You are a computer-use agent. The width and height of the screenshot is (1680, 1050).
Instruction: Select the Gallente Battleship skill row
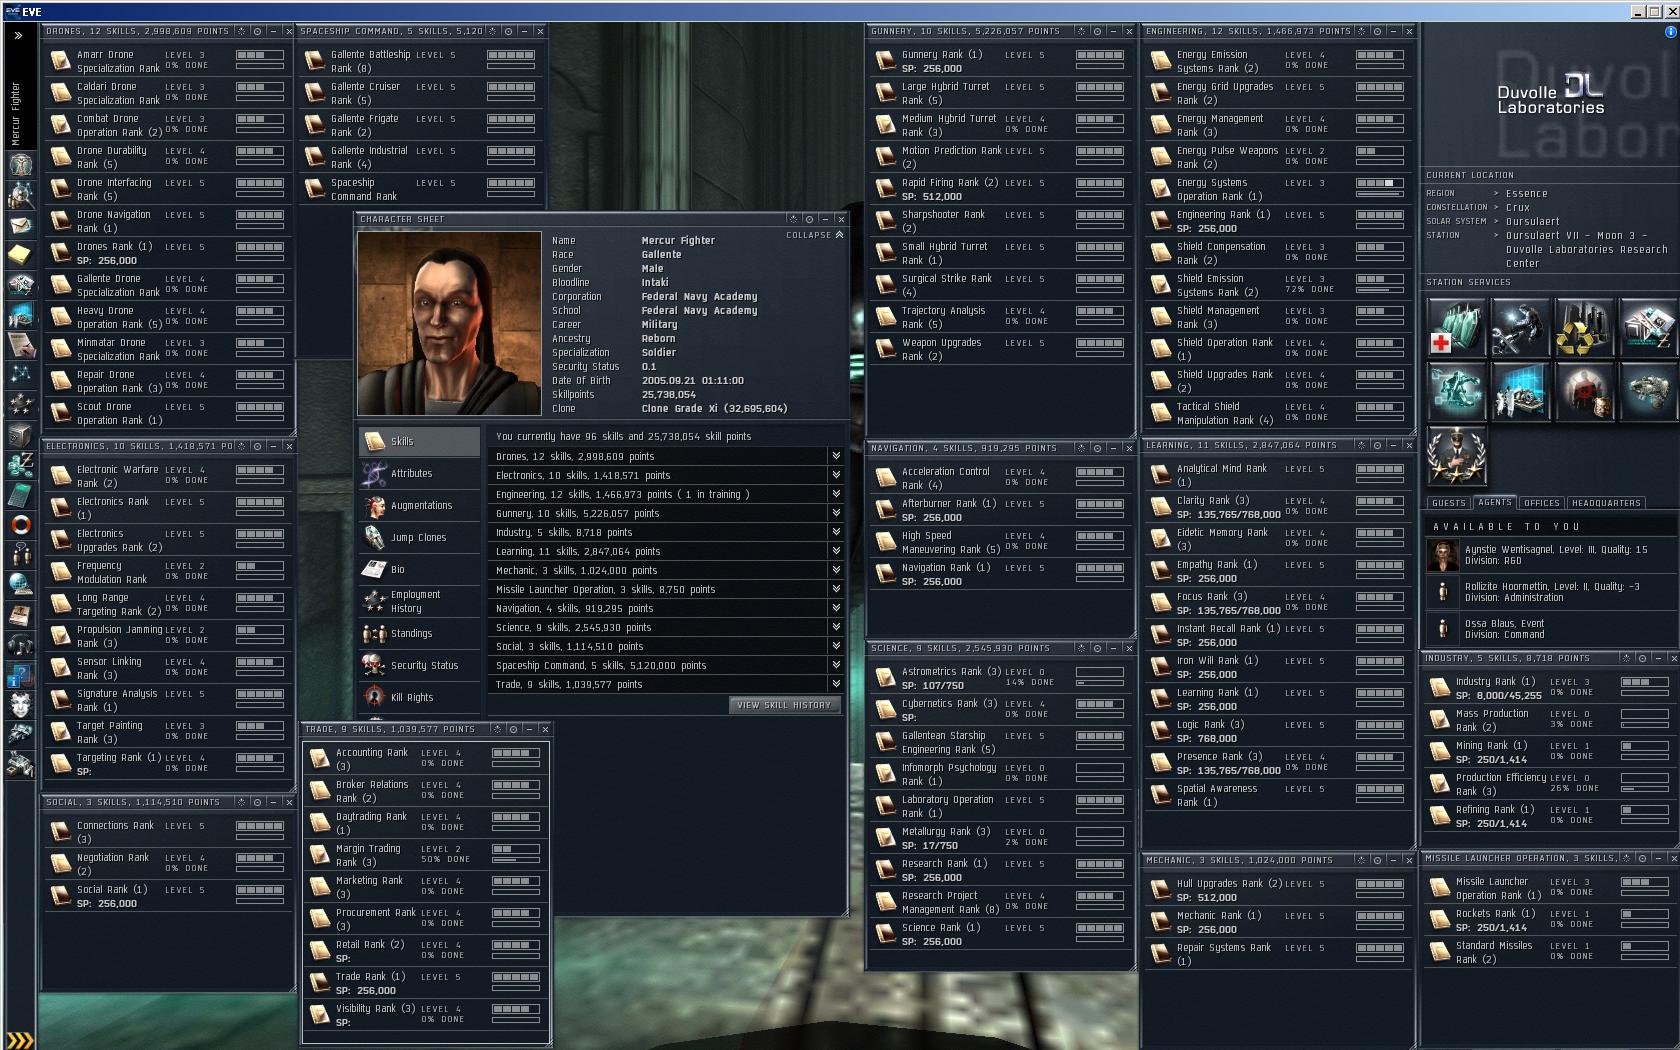423,61
